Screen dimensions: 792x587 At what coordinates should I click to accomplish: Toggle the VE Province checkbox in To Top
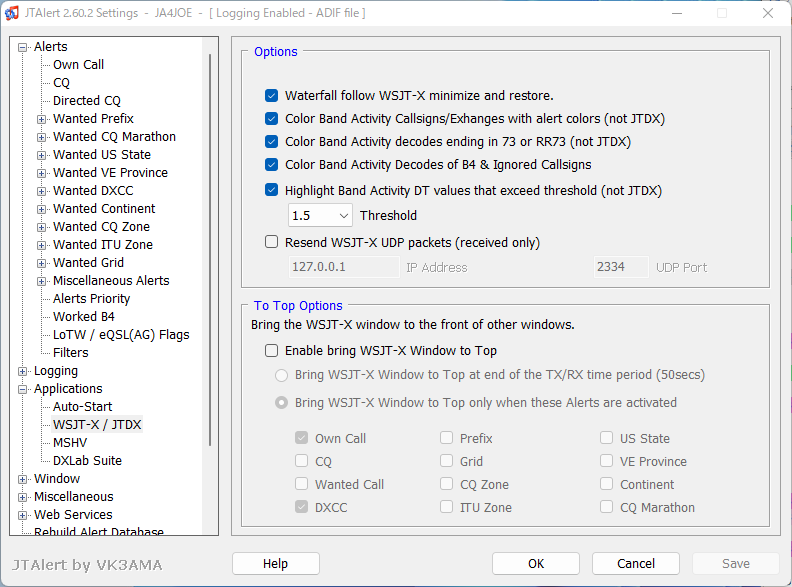(x=607, y=461)
